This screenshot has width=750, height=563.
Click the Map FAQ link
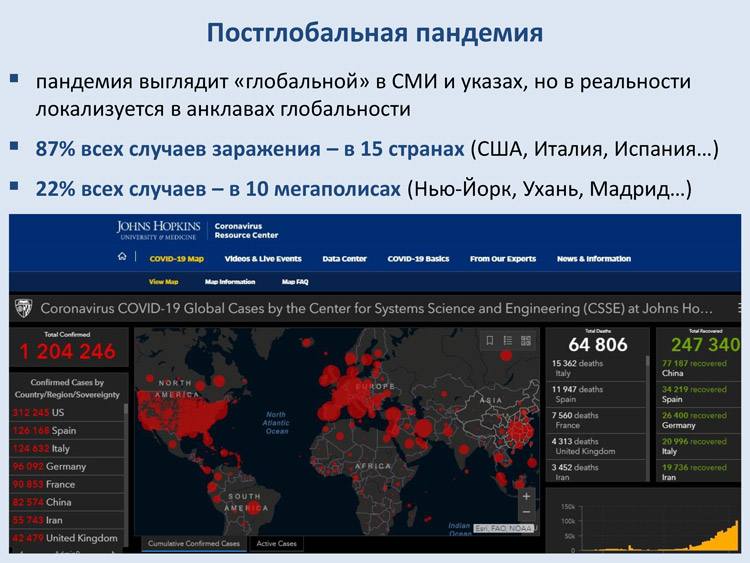pyautogui.click(x=295, y=282)
